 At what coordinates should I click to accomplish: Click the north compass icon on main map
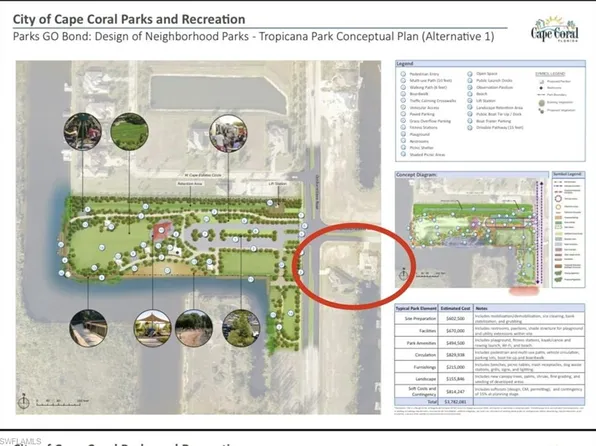[24, 401]
